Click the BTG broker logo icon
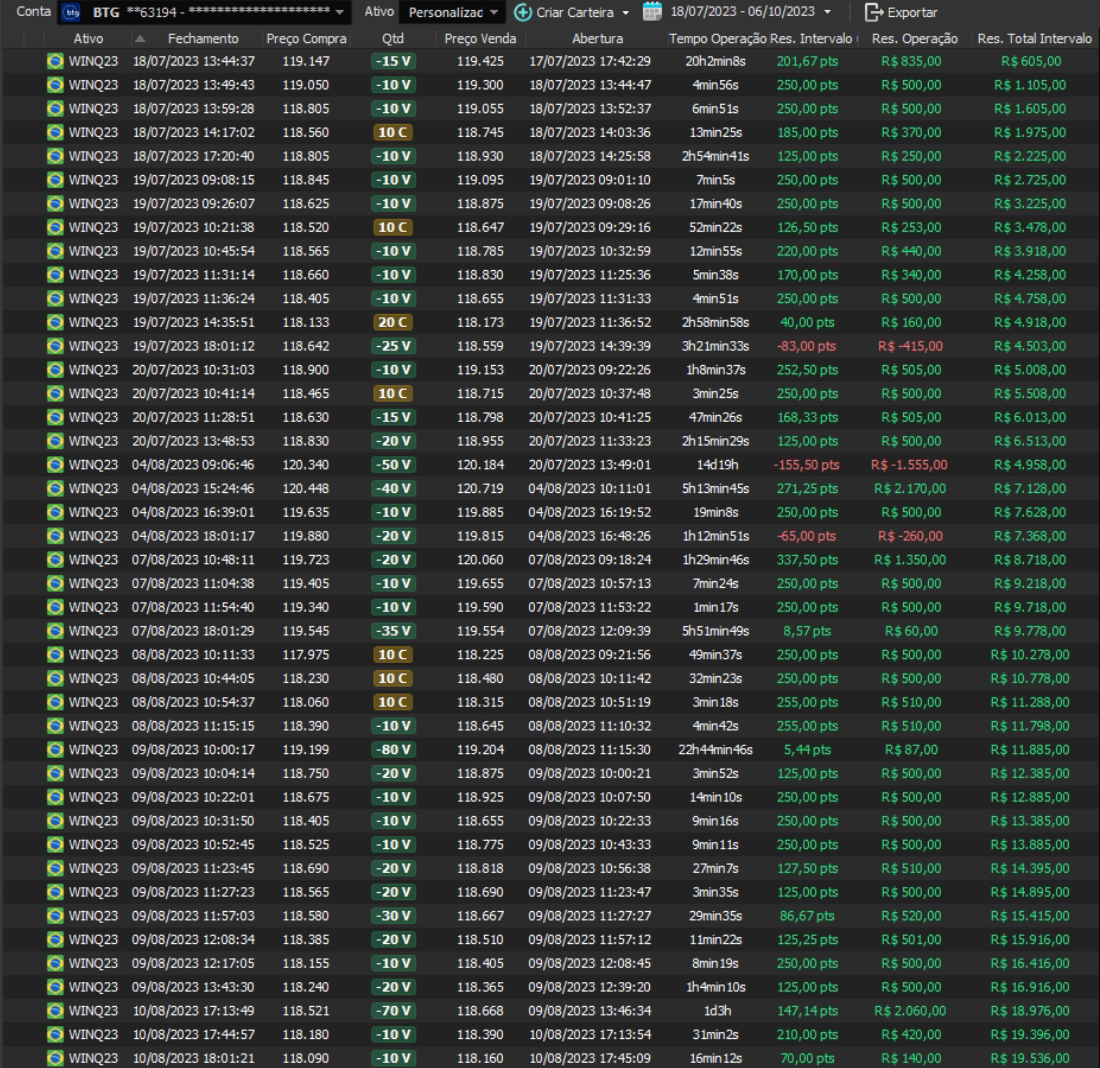The height and width of the screenshot is (1068, 1100). coord(72,13)
